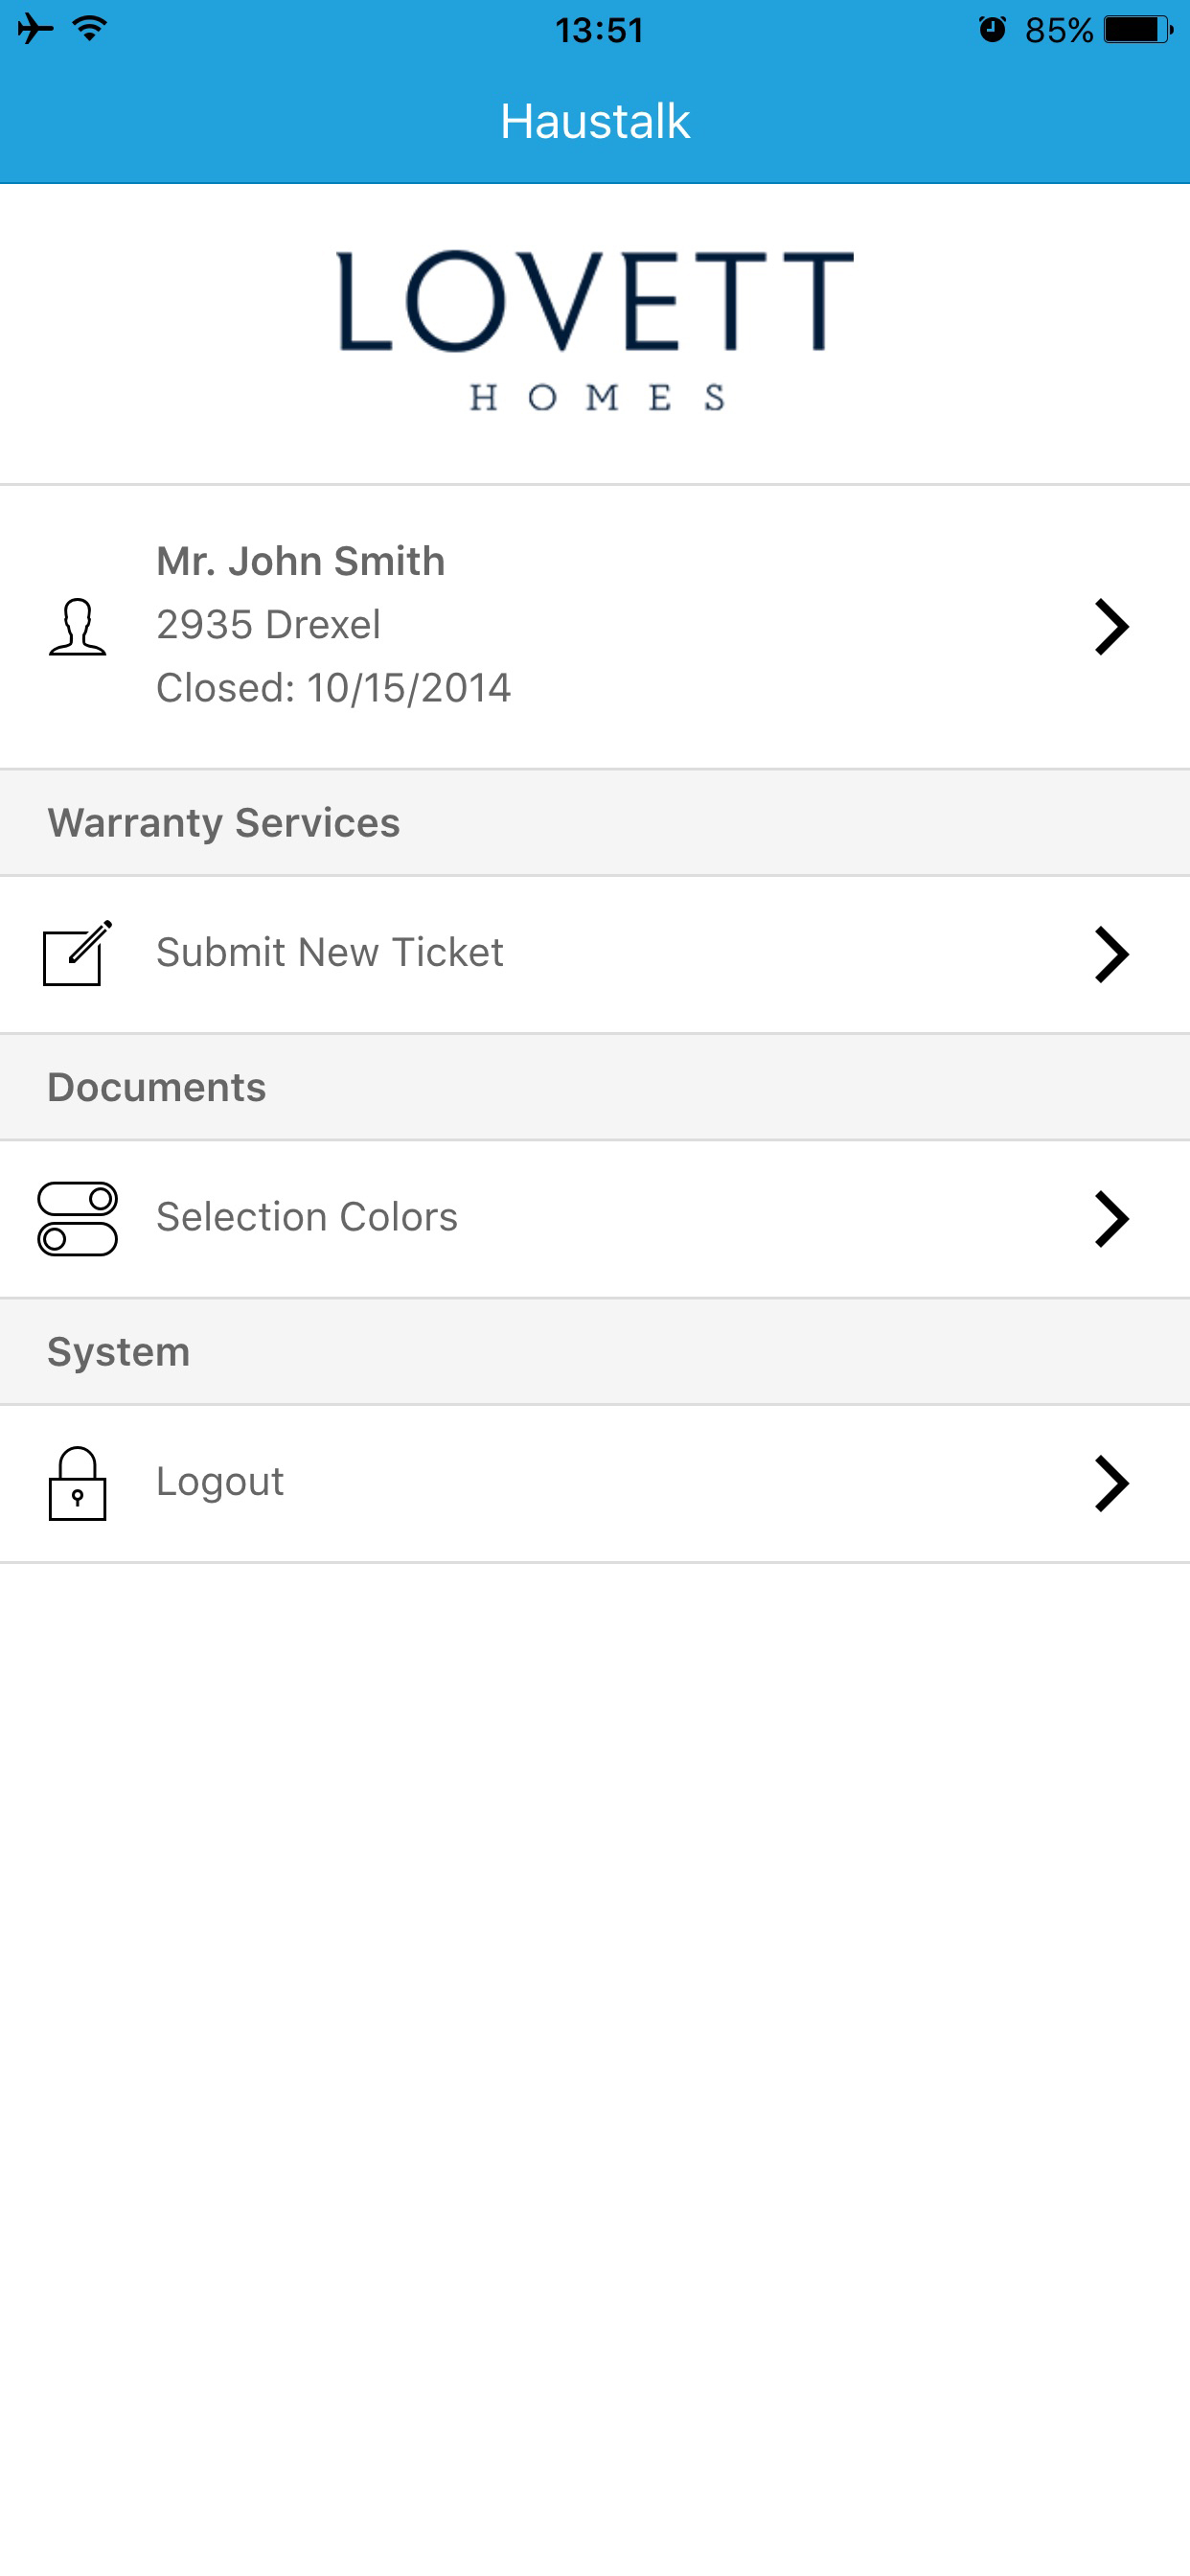The height and width of the screenshot is (2576, 1190).
Task: Click the Mr. John Smith name text
Action: click(x=300, y=561)
